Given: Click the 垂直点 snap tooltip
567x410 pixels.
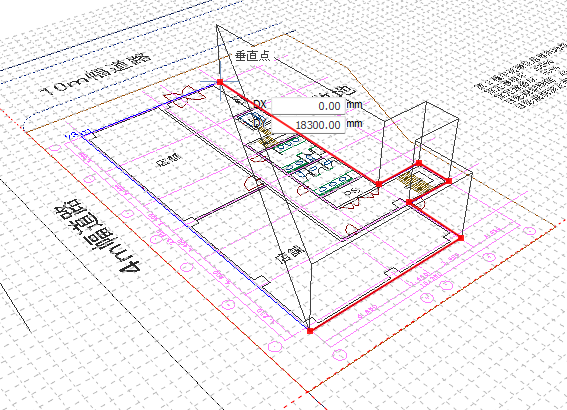Looking at the screenshot, I should (x=252, y=56).
